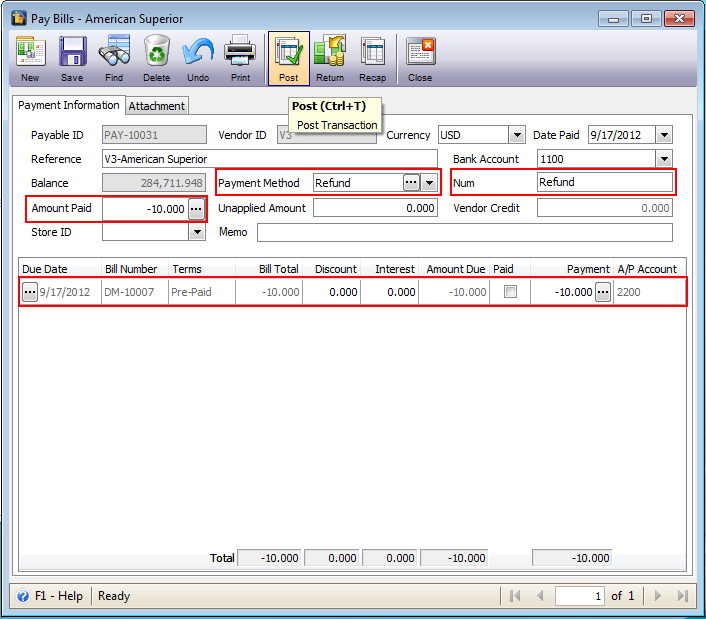706x619 pixels.
Task: Close the form with the Close toolbar icon
Action: [x=420, y=59]
